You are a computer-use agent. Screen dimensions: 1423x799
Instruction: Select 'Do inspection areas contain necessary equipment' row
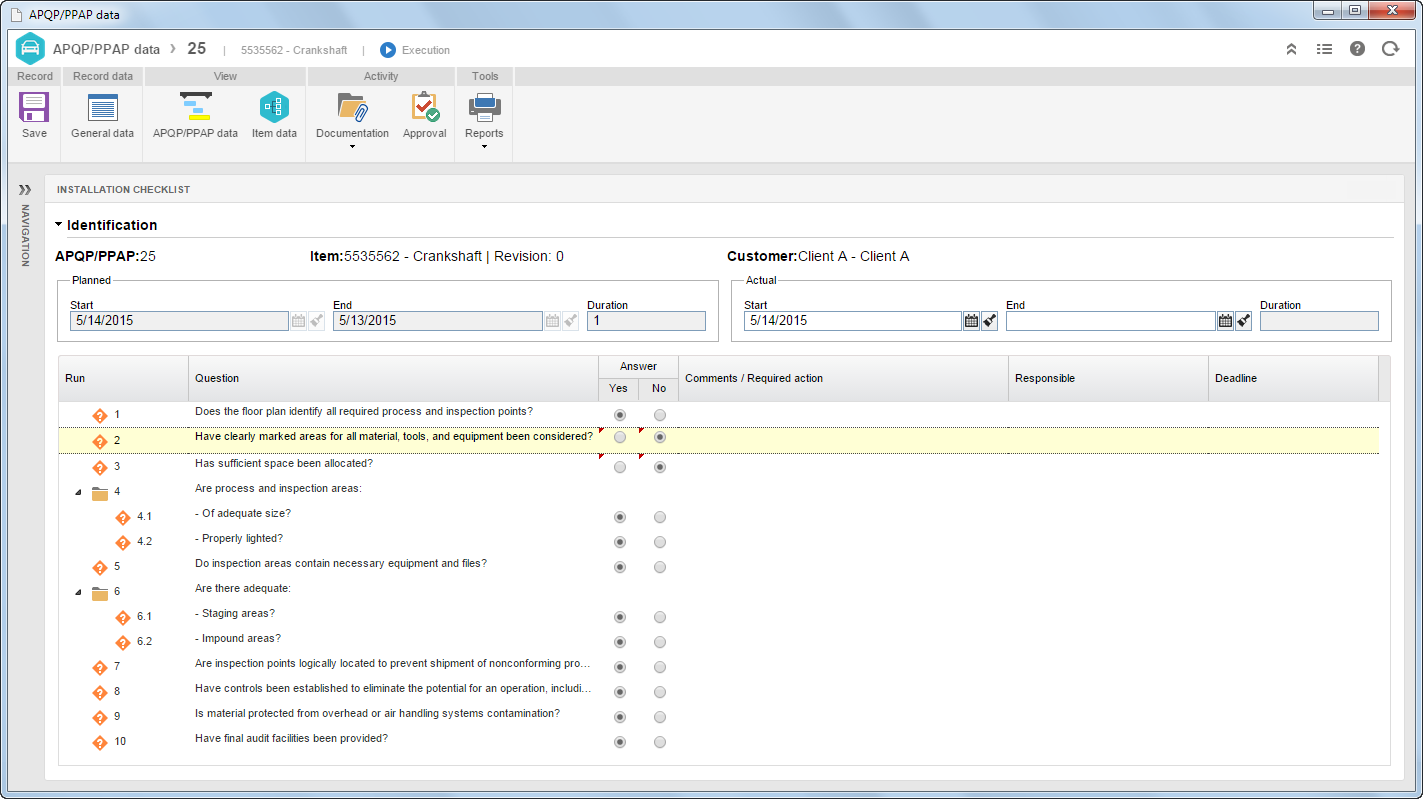pos(718,566)
